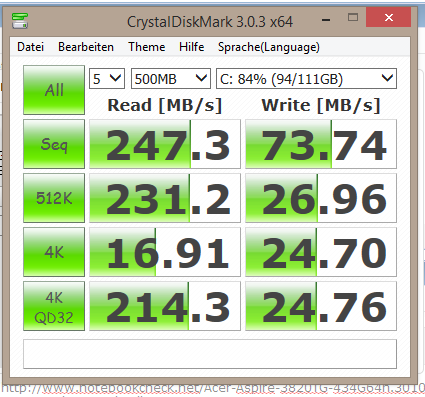Viewport: 425px width, 397px height.
Task: Close the CrystalDiskMark window
Action: 388,17
